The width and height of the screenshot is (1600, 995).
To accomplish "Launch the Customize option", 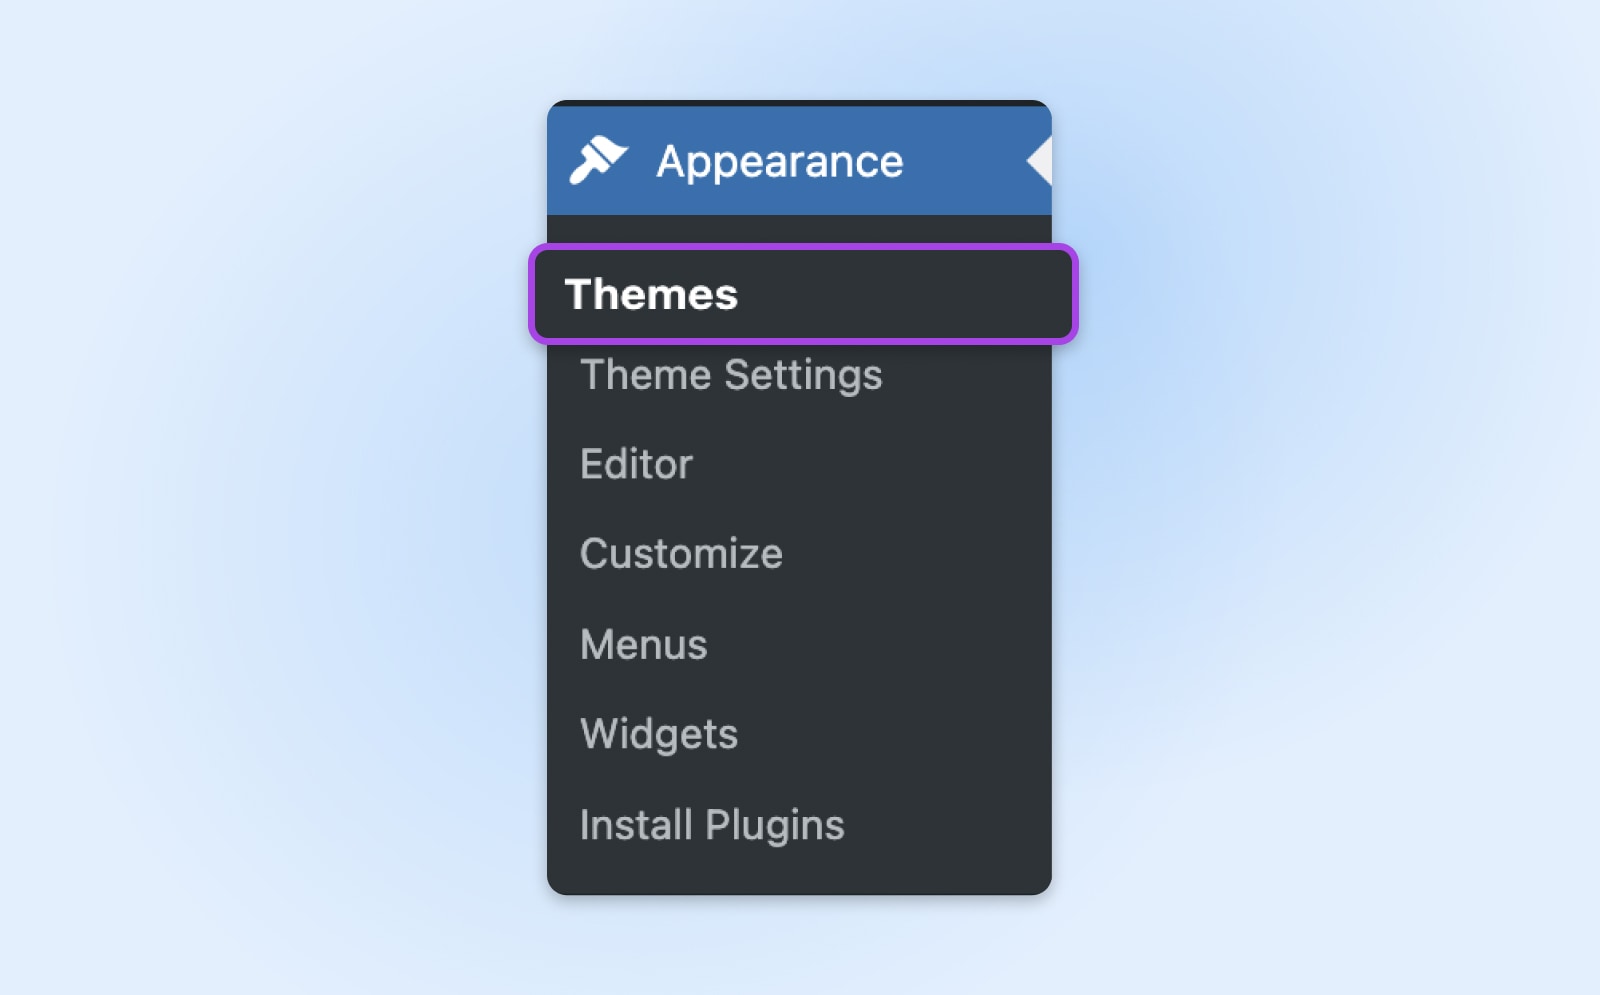I will 681,554.
